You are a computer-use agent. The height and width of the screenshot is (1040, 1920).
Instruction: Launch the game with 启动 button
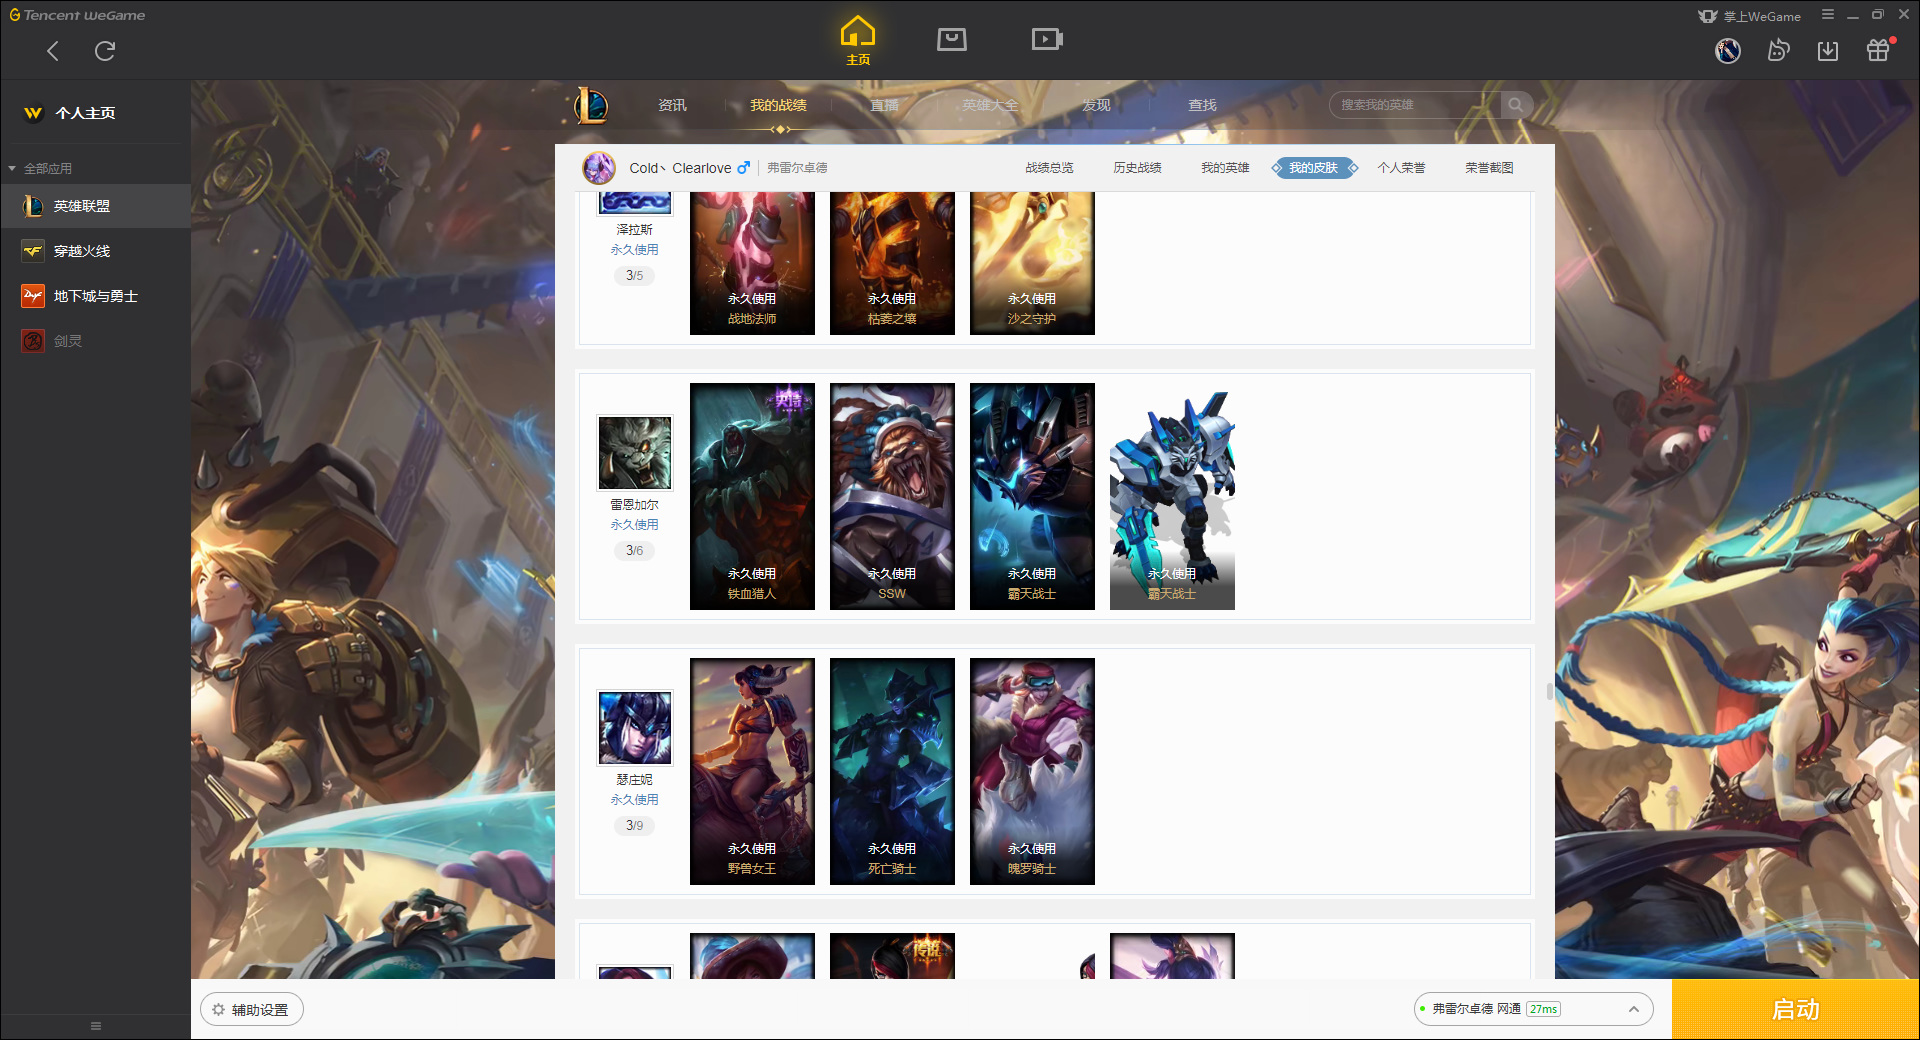click(1795, 1010)
